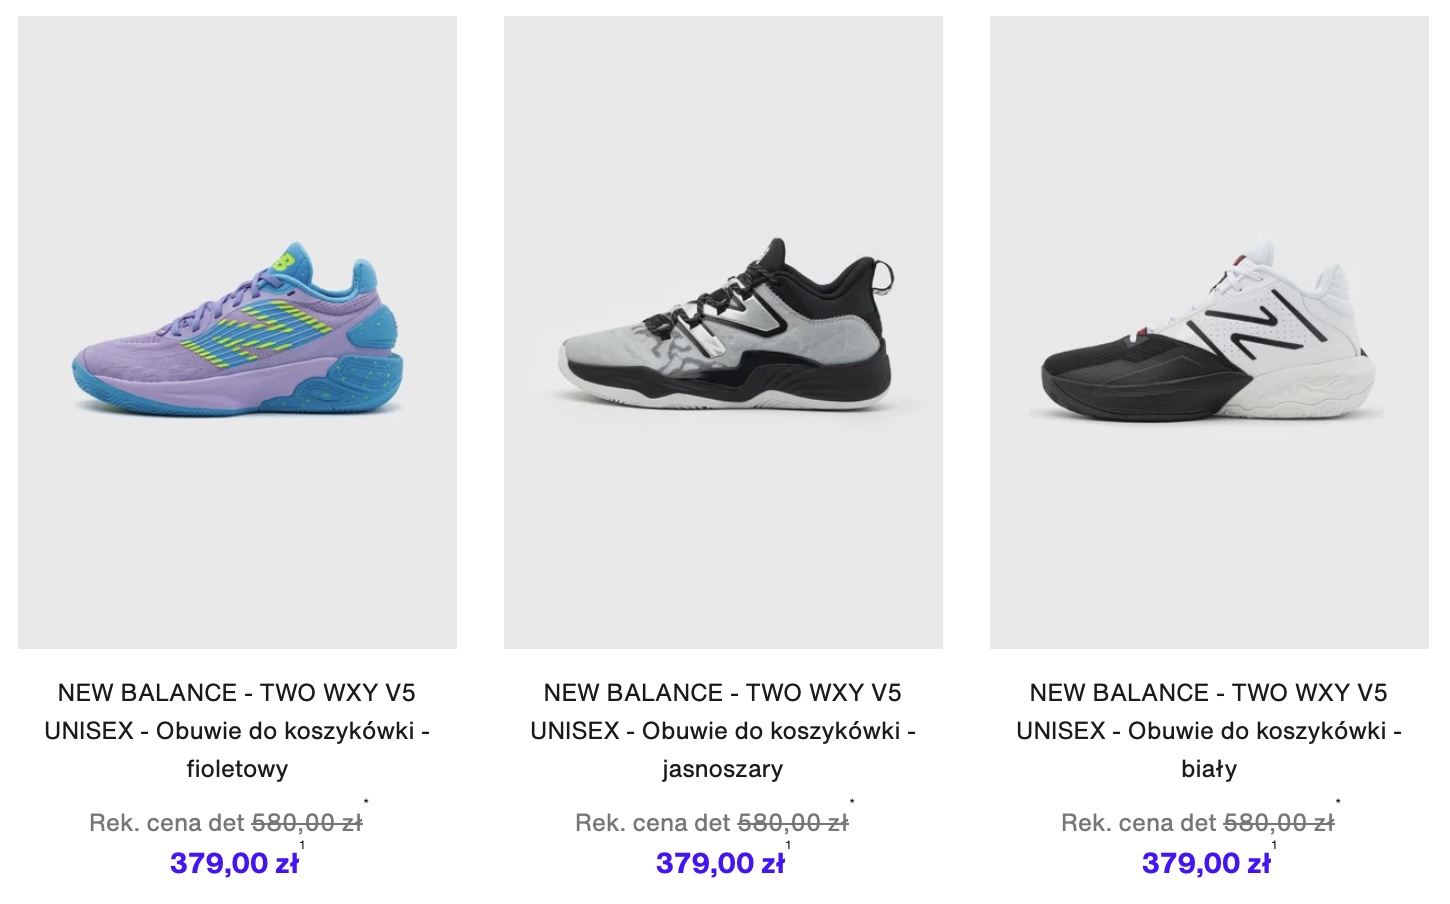Image resolution: width=1450 pixels, height=904 pixels.
Task: Click the 379,00 zł price under the white shoe
Action: (x=1206, y=863)
